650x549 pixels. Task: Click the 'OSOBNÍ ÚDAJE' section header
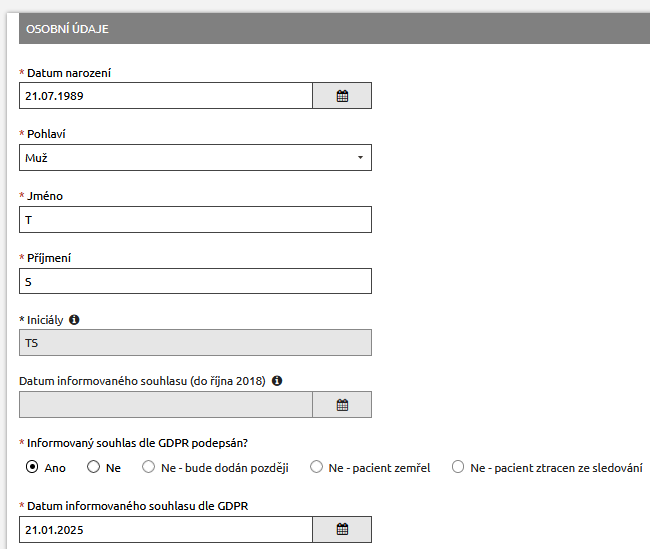click(x=68, y=29)
